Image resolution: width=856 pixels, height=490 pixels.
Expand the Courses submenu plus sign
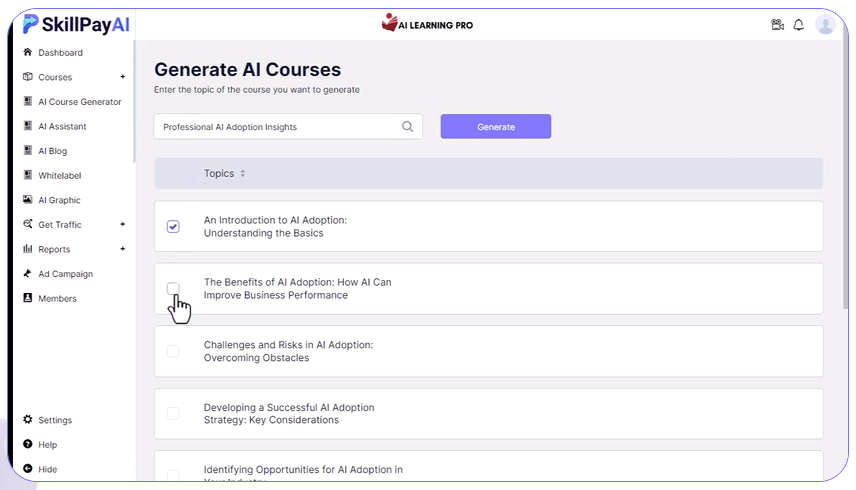123,77
